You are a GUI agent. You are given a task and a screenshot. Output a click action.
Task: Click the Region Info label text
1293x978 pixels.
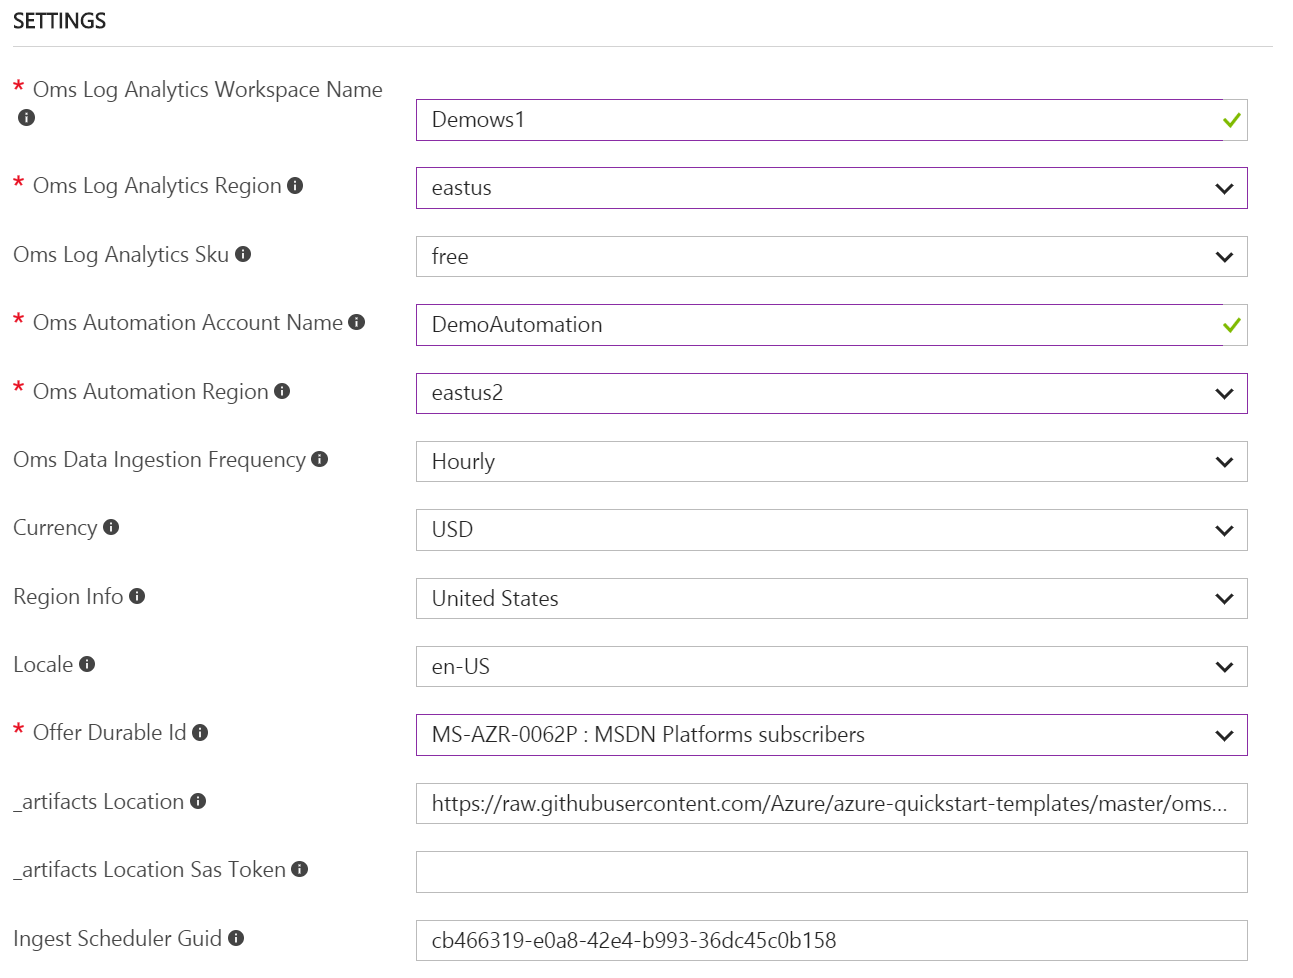(x=68, y=597)
